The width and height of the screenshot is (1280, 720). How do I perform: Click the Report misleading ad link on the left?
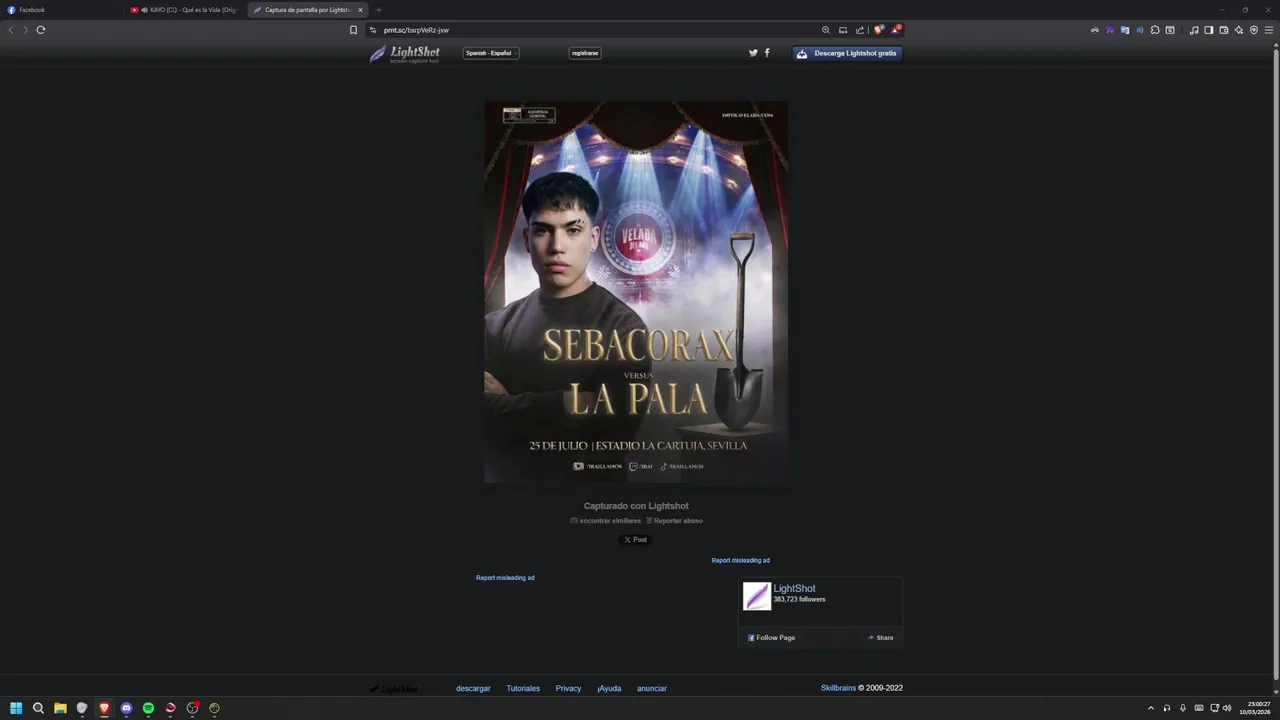[505, 578]
